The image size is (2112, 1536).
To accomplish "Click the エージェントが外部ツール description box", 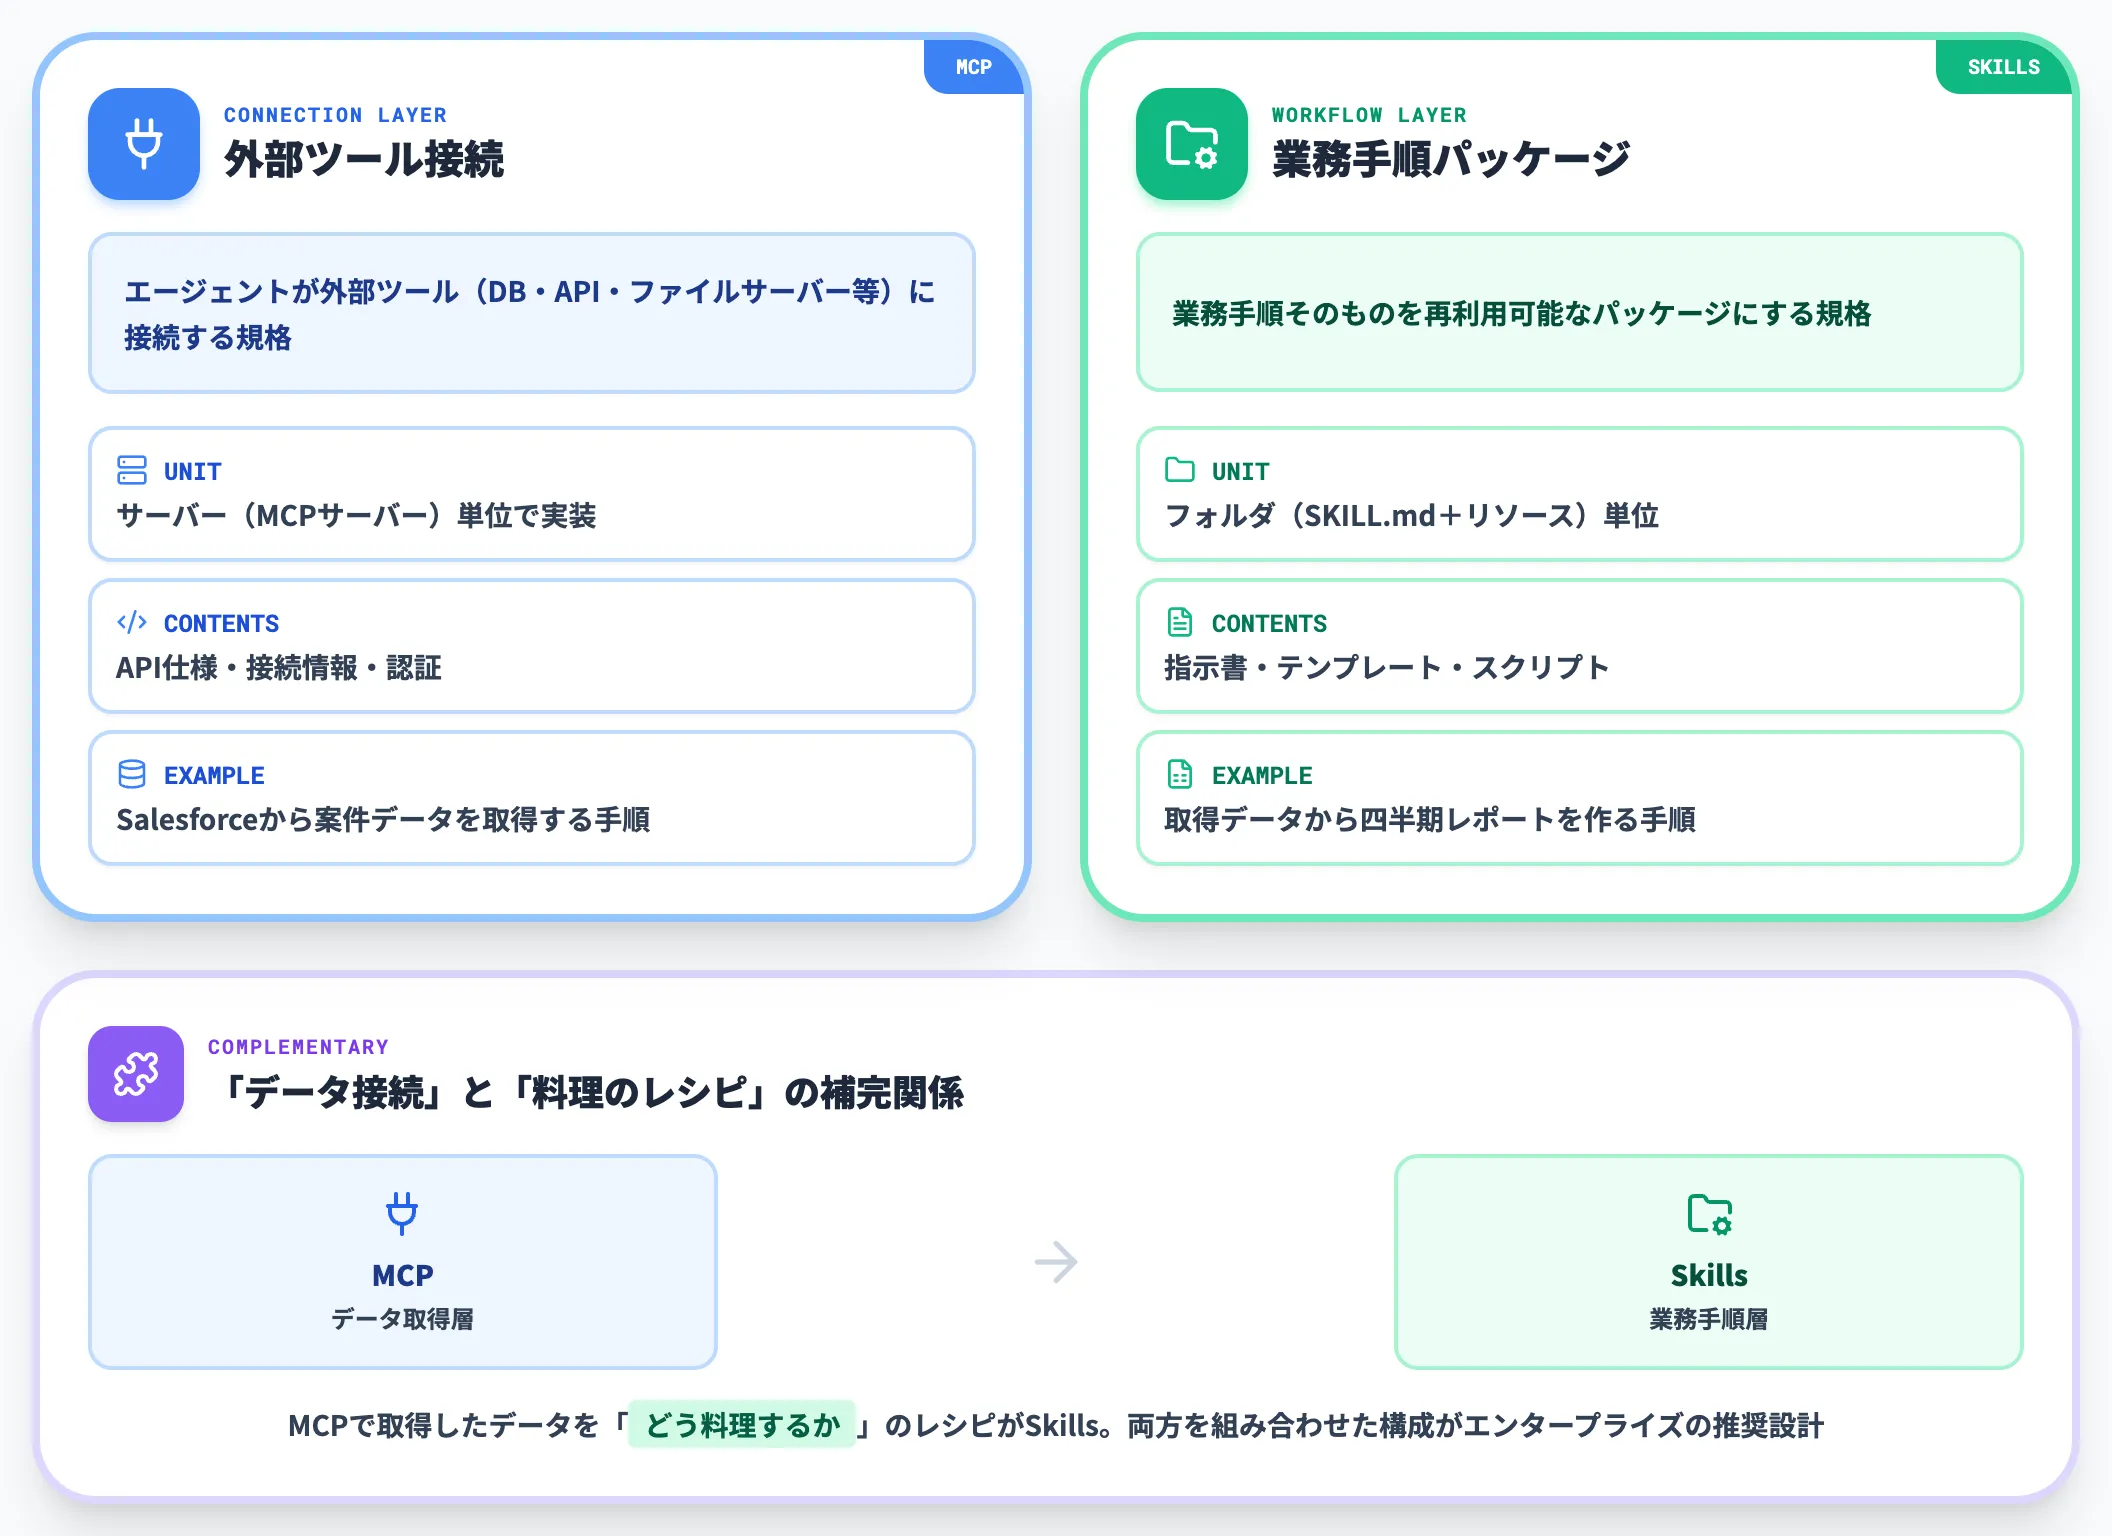I will (x=532, y=313).
